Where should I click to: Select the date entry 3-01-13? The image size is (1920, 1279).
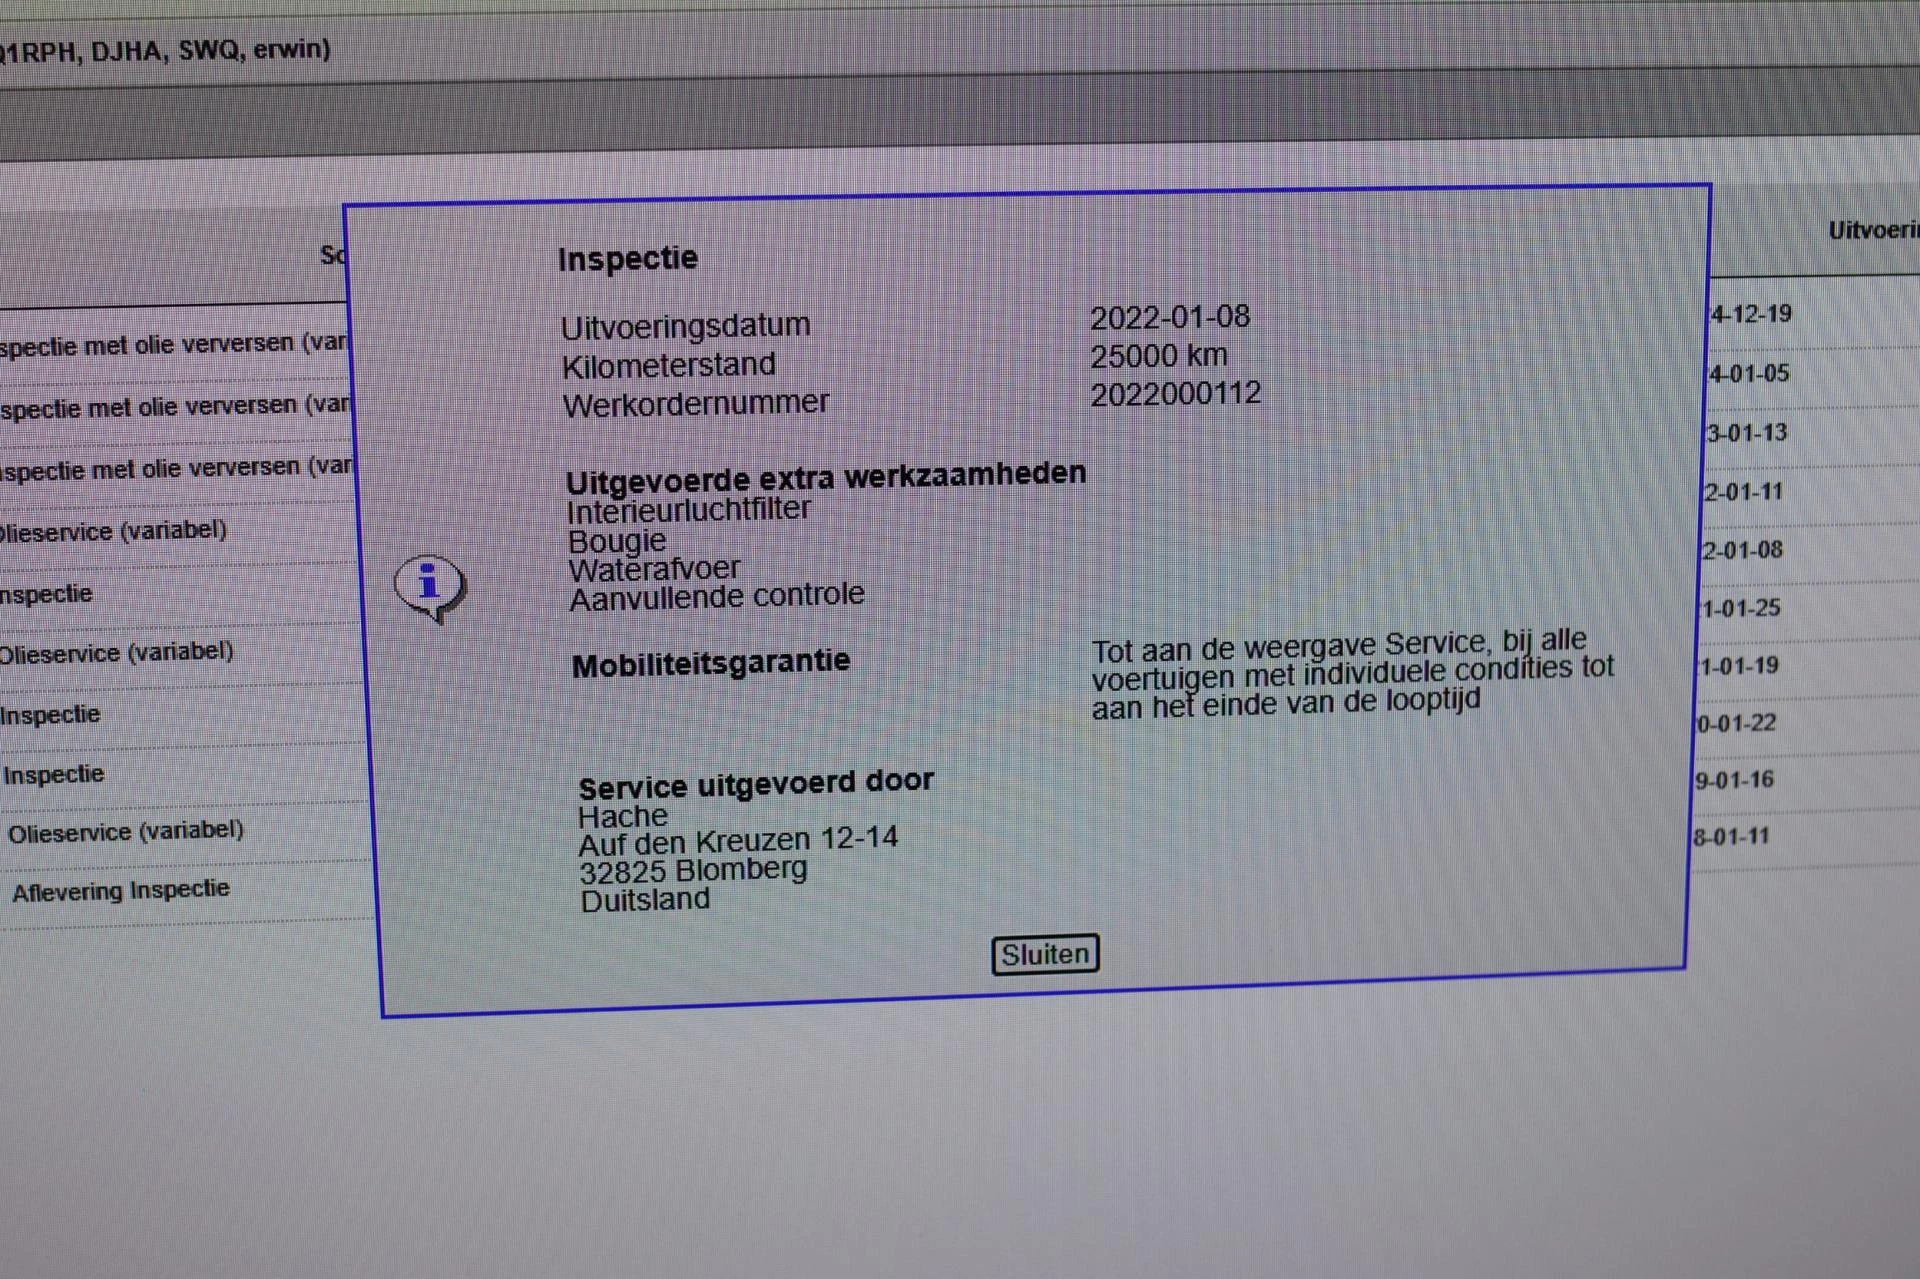click(x=1746, y=433)
